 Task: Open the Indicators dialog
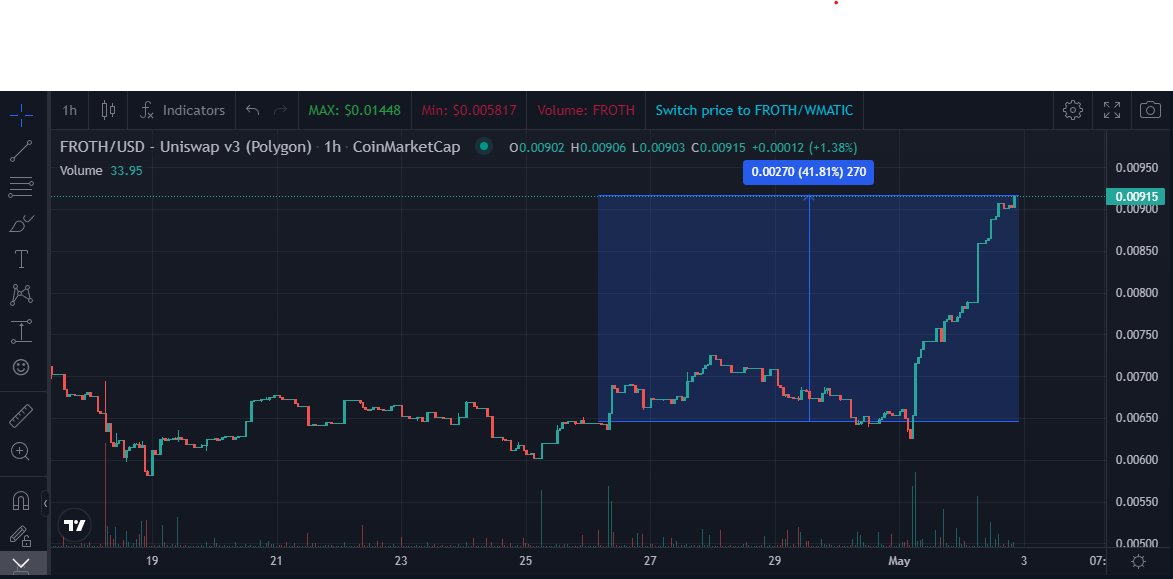pyautogui.click(x=182, y=111)
